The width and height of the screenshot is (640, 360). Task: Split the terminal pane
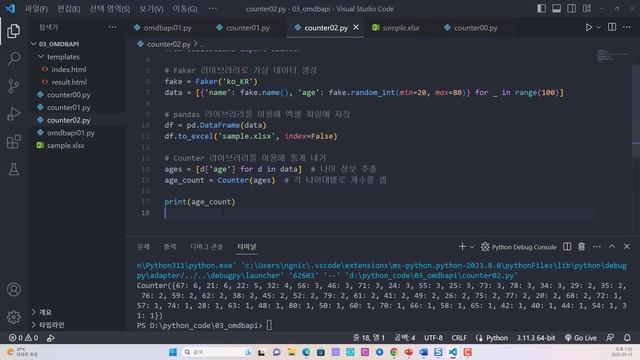point(567,247)
